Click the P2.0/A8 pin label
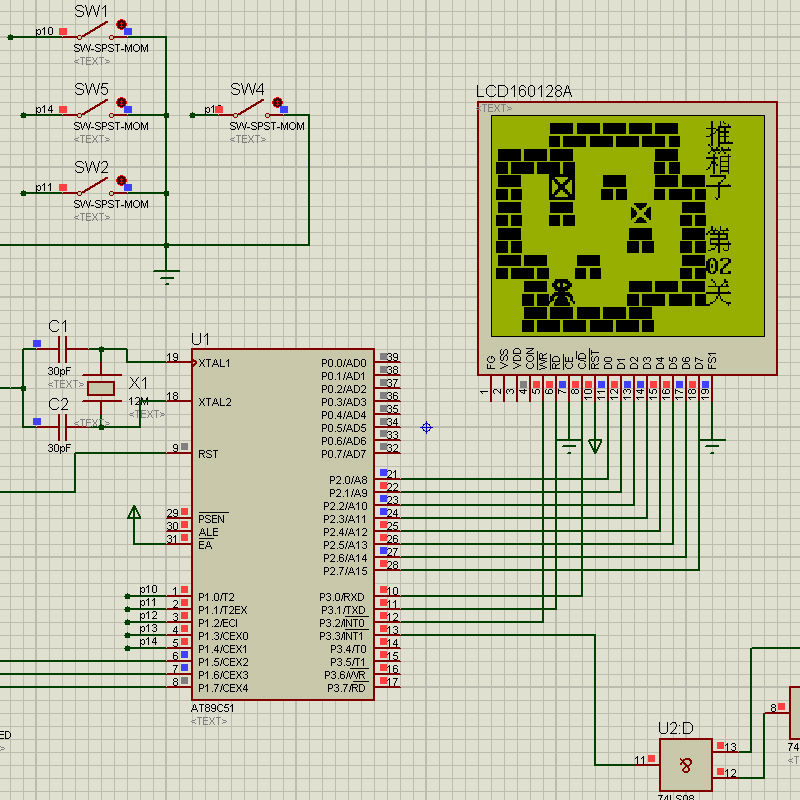800x800 pixels. pyautogui.click(x=348, y=480)
